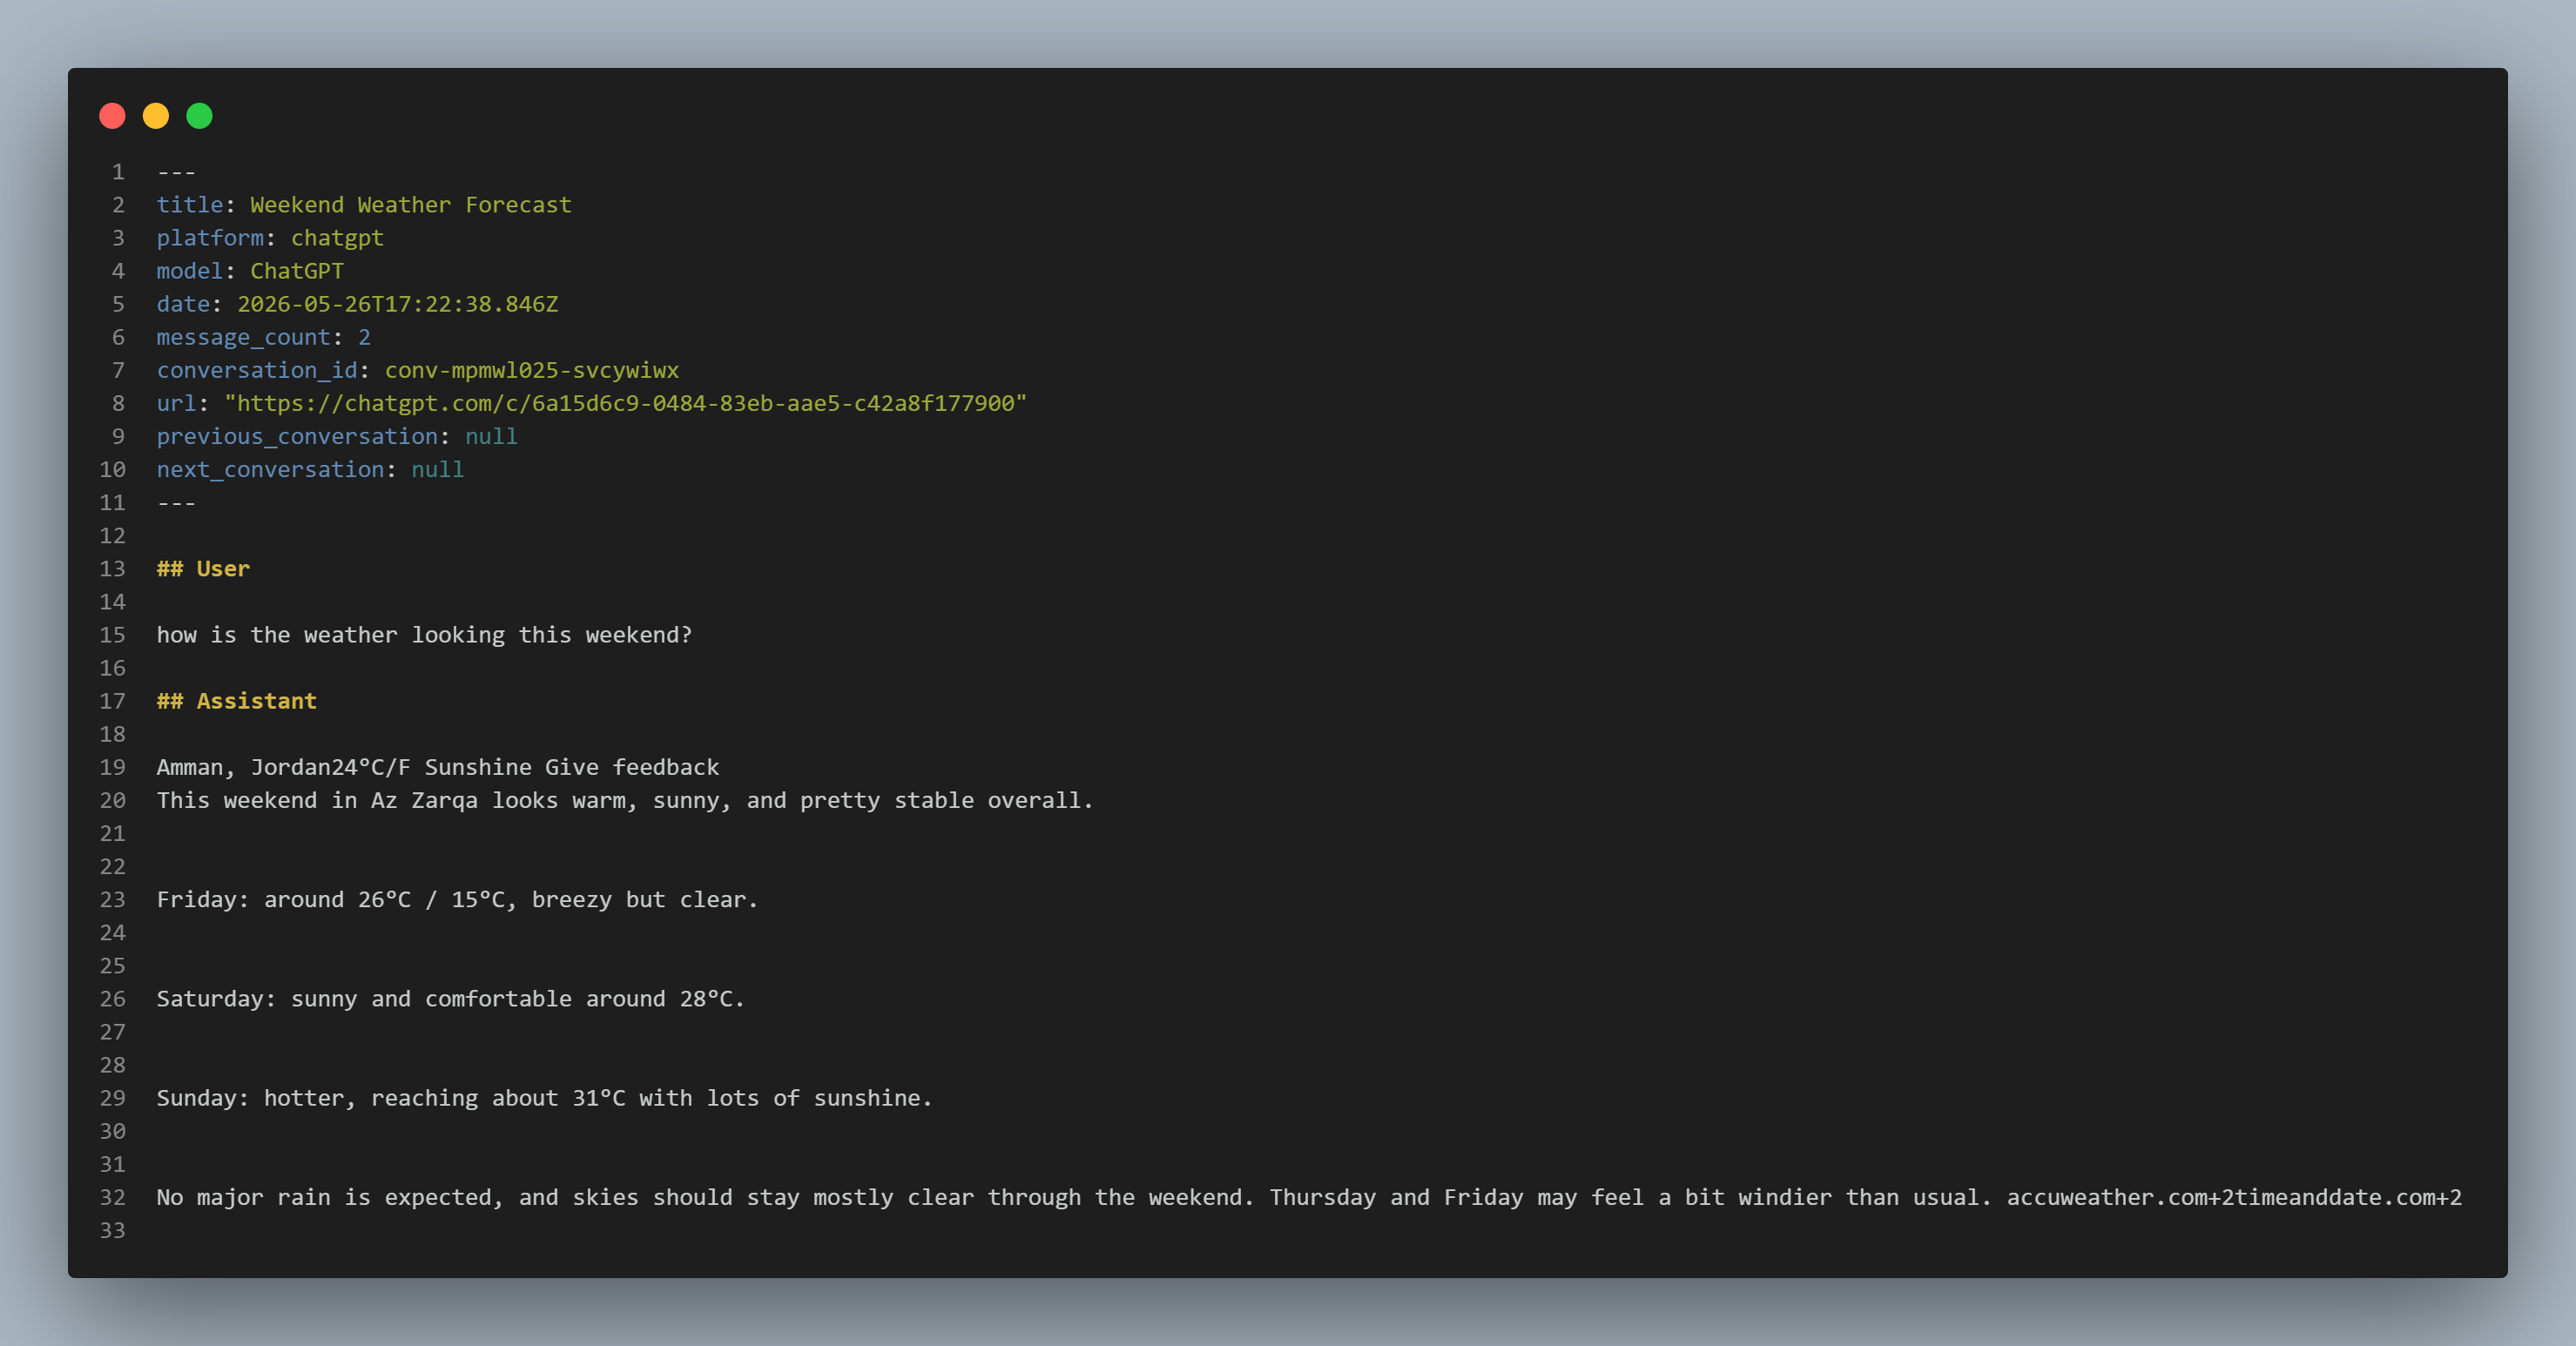Click the Friday forecast line
Image resolution: width=2576 pixels, height=1346 pixels.
click(x=457, y=899)
